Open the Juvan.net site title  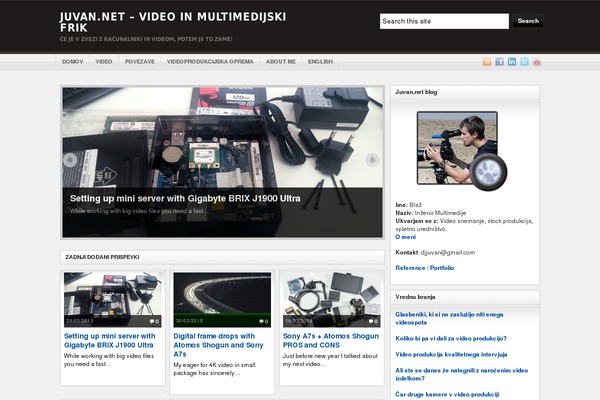click(x=173, y=22)
